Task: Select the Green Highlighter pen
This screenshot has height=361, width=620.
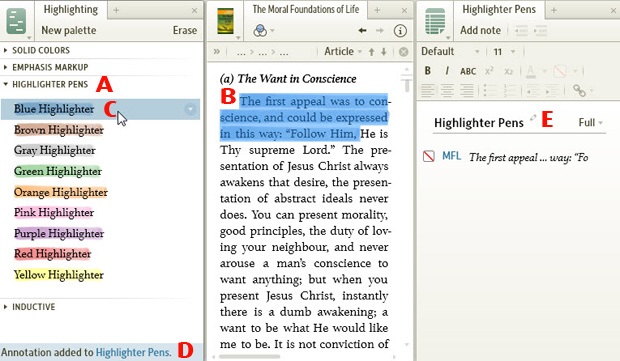Action: point(58,171)
